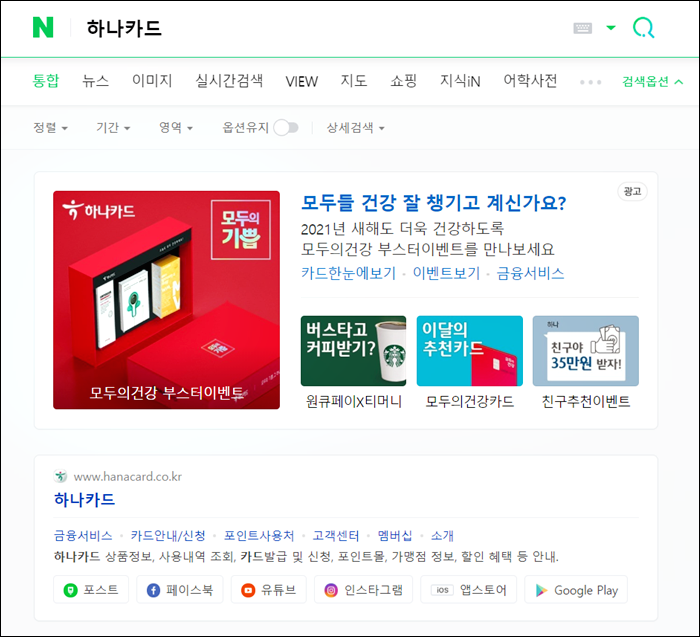Click the 이벤트보기 link
This screenshot has height=637, width=700.
(x=446, y=273)
